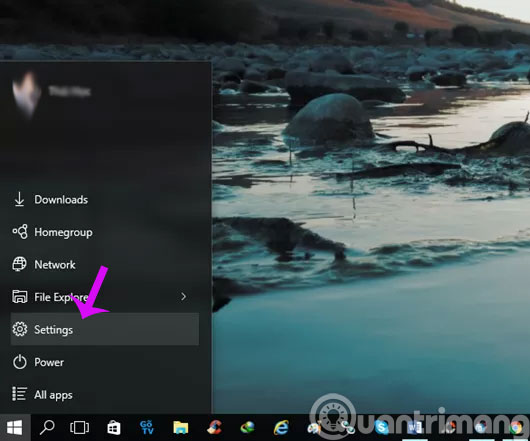
Task: Launch Internet Explorer from taskbar
Action: coord(281,427)
